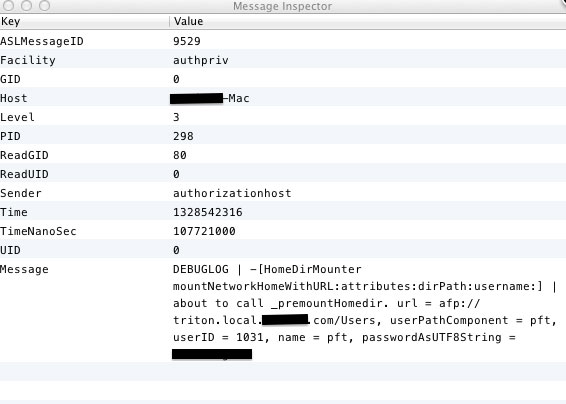566x404 pixels.
Task: Select the GID row
Action: coord(283,79)
